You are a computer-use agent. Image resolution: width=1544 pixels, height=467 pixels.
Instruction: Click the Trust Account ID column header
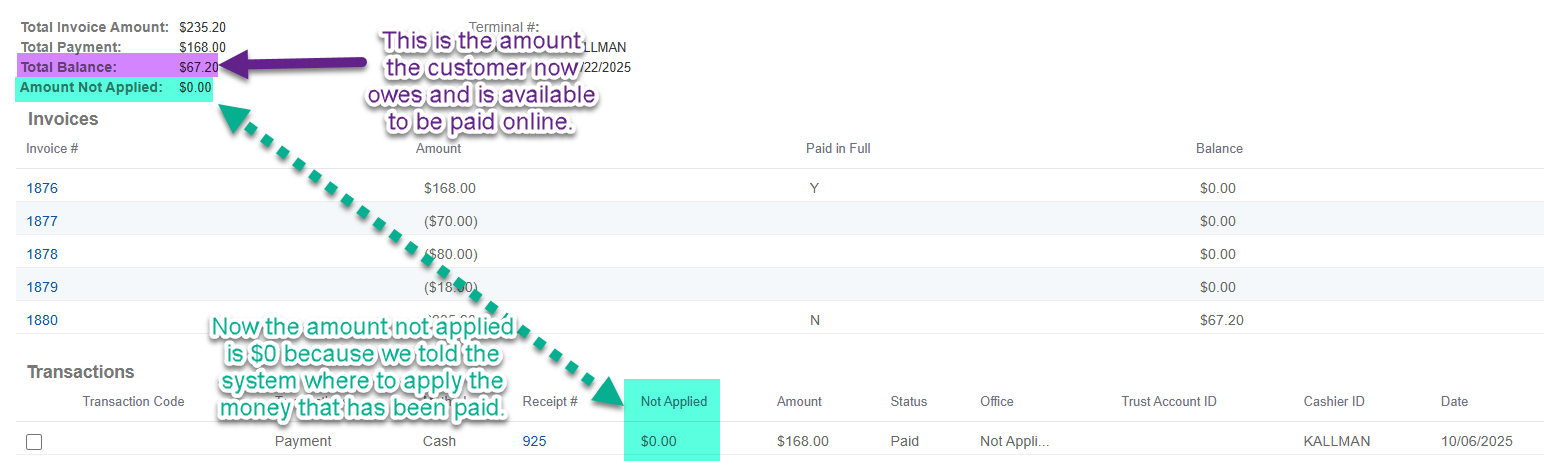1169,402
